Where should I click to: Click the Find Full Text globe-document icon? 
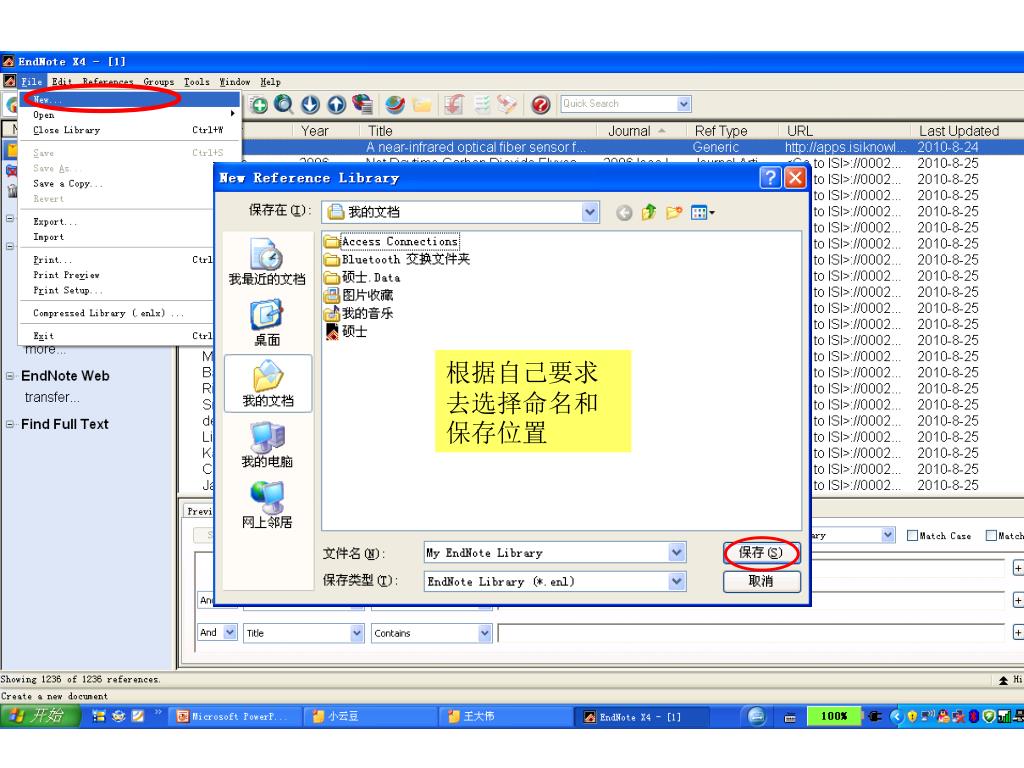coord(362,104)
